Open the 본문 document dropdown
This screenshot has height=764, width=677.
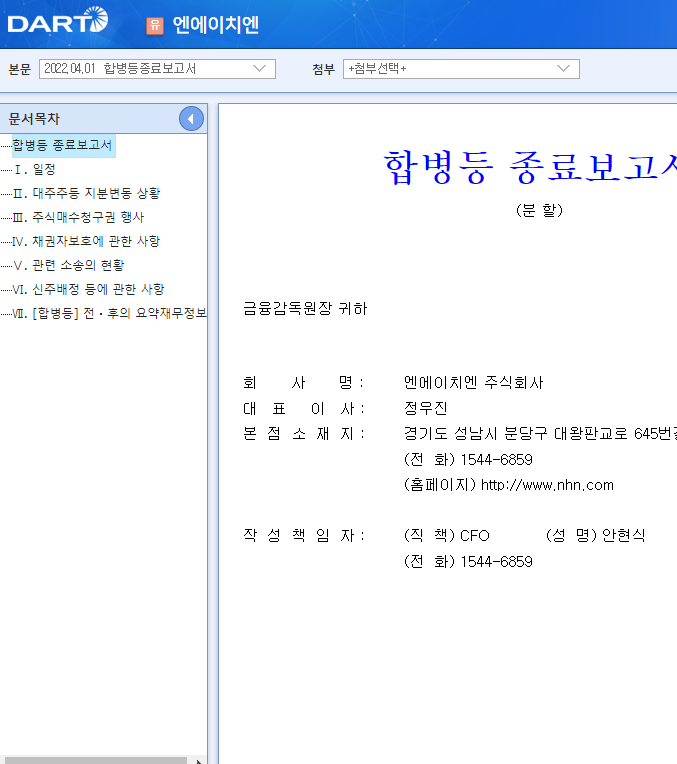157,69
